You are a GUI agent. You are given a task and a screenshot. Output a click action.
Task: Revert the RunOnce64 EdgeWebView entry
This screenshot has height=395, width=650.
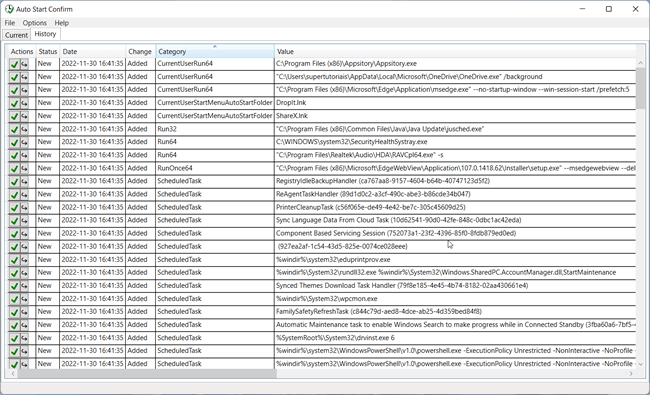24,169
